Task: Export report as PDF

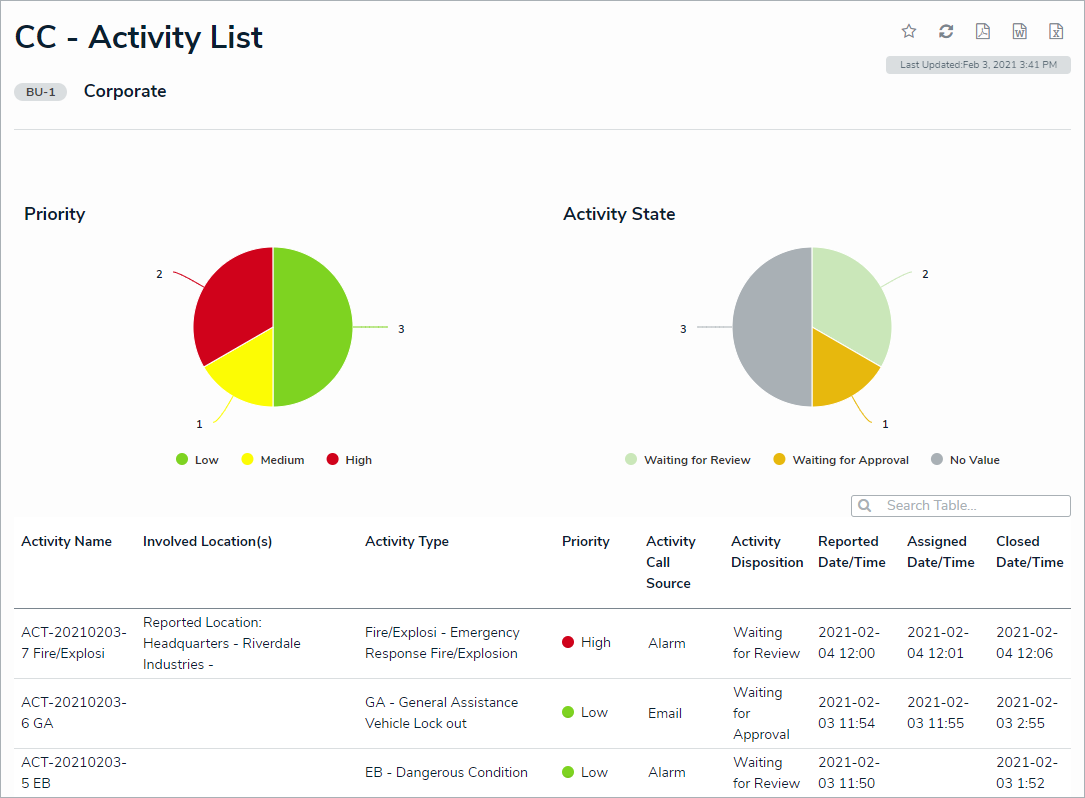Action: (x=983, y=31)
